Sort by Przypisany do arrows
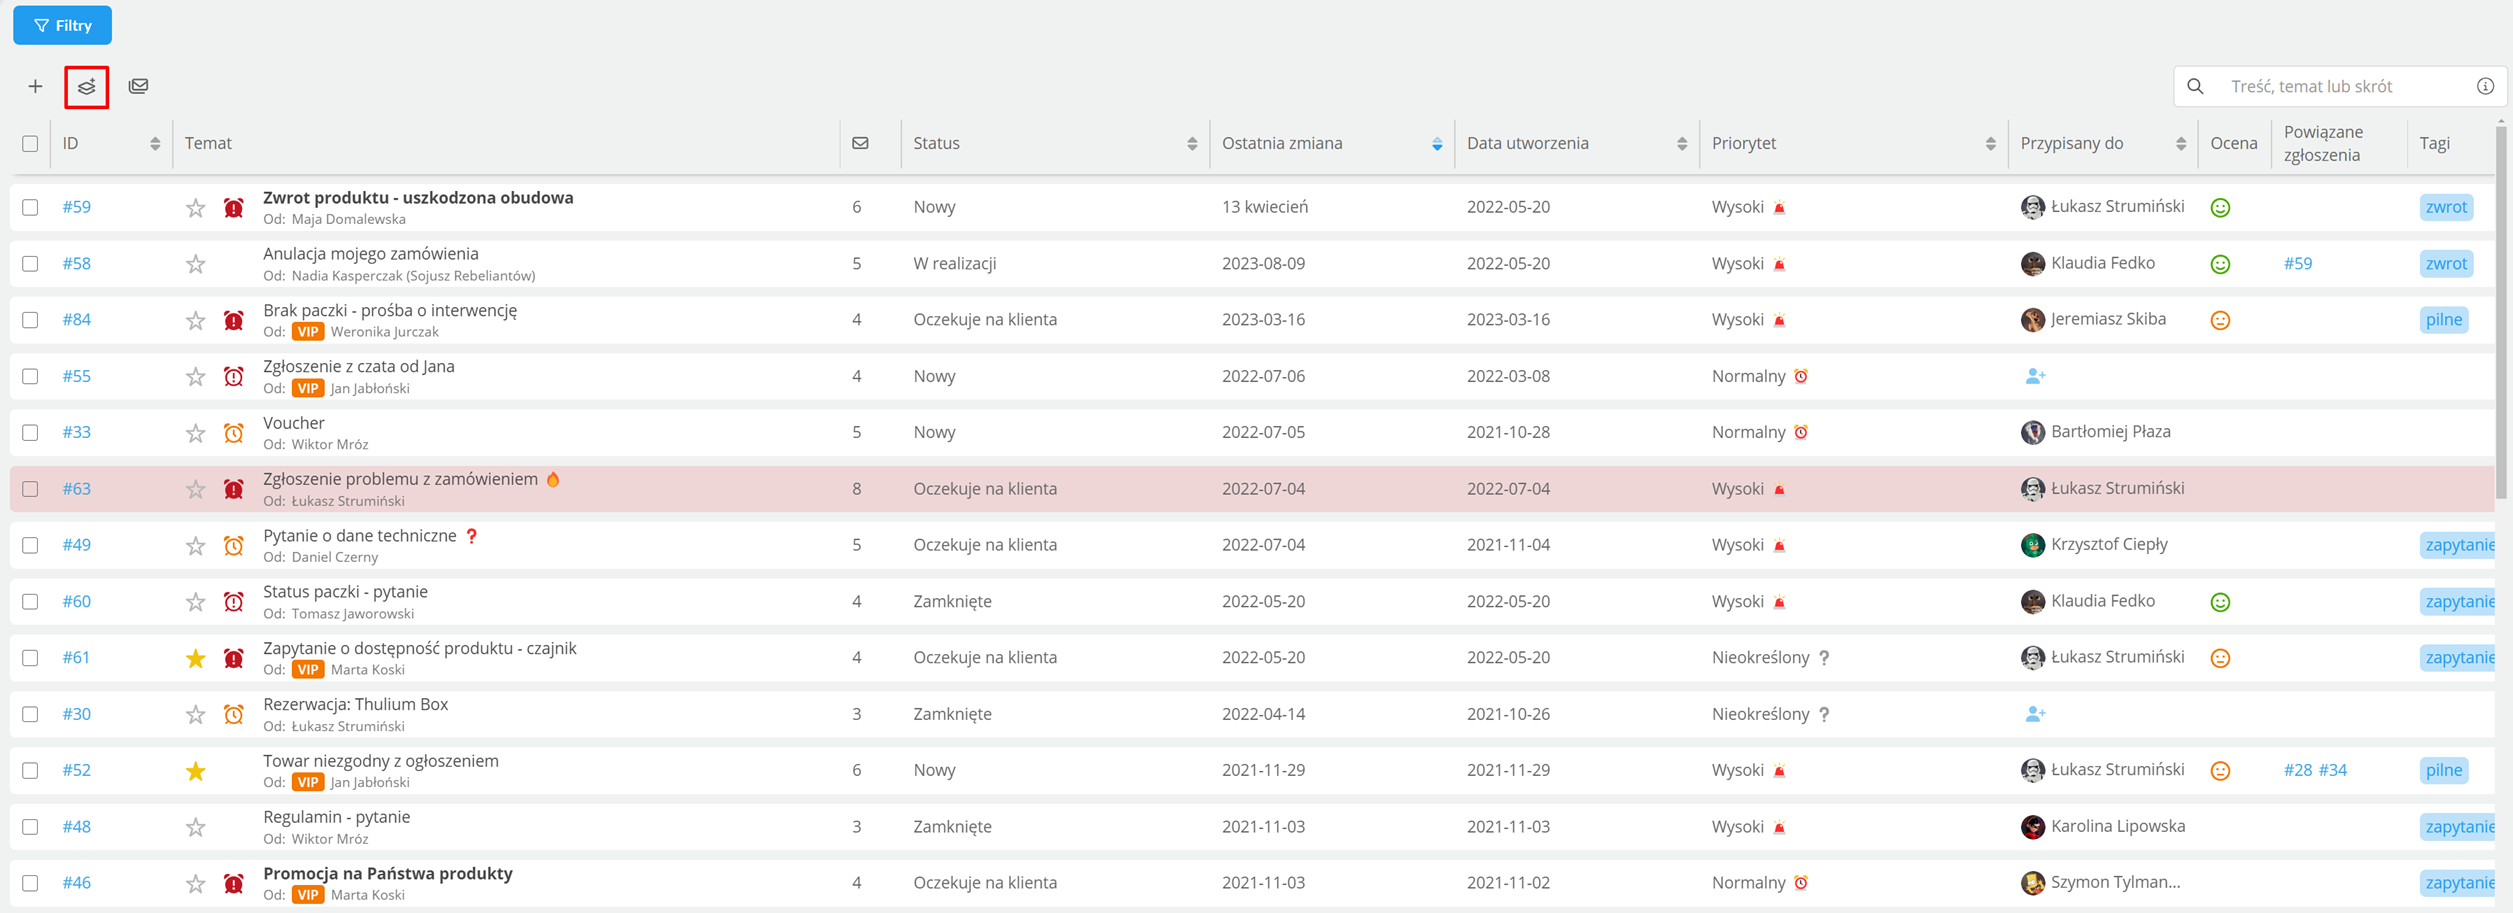The image size is (2513, 913). point(2181,144)
